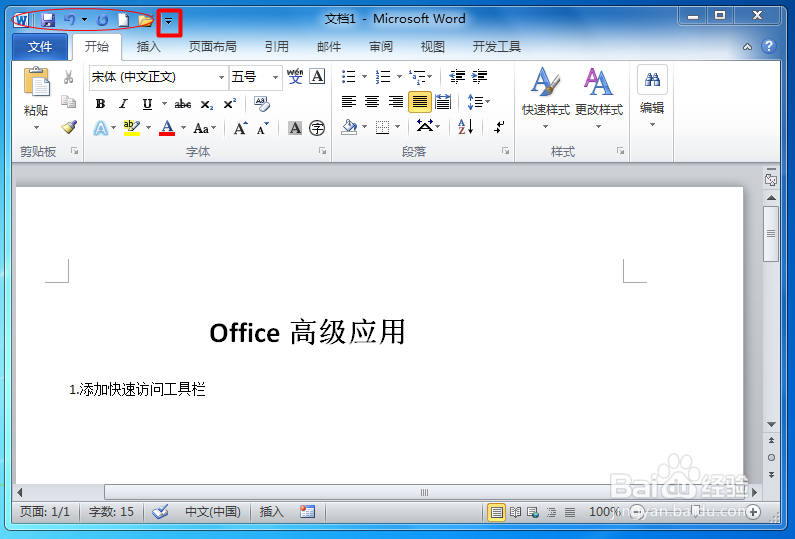795x539 pixels.
Task: Click the Sort A-Z icon
Action: coord(465,127)
